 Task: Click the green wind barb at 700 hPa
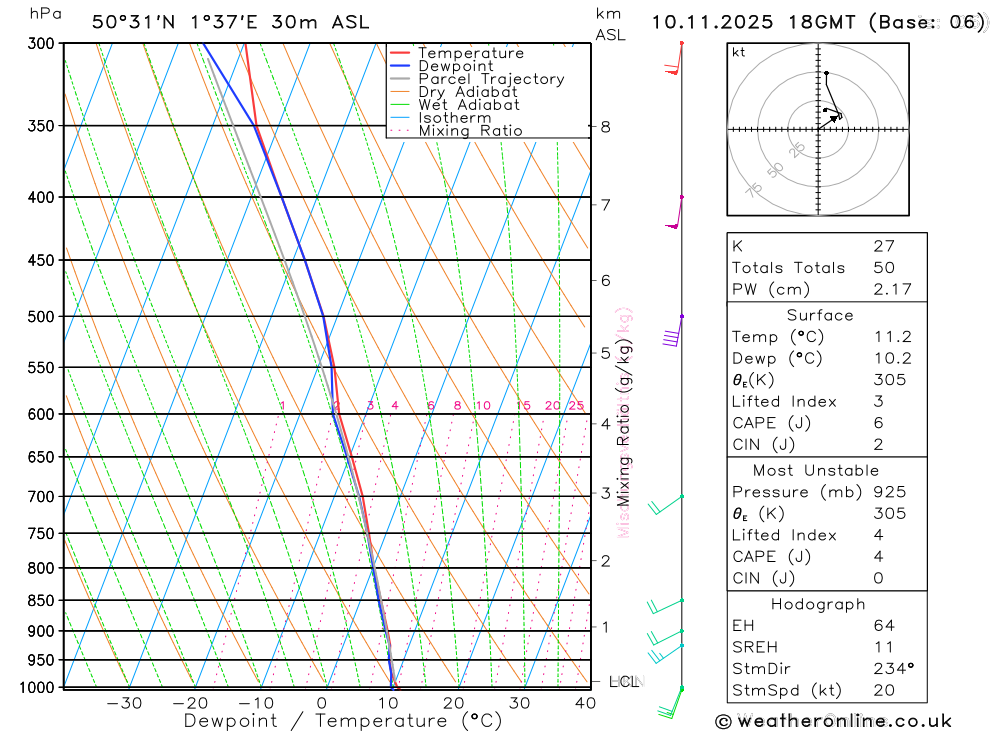pos(666,505)
